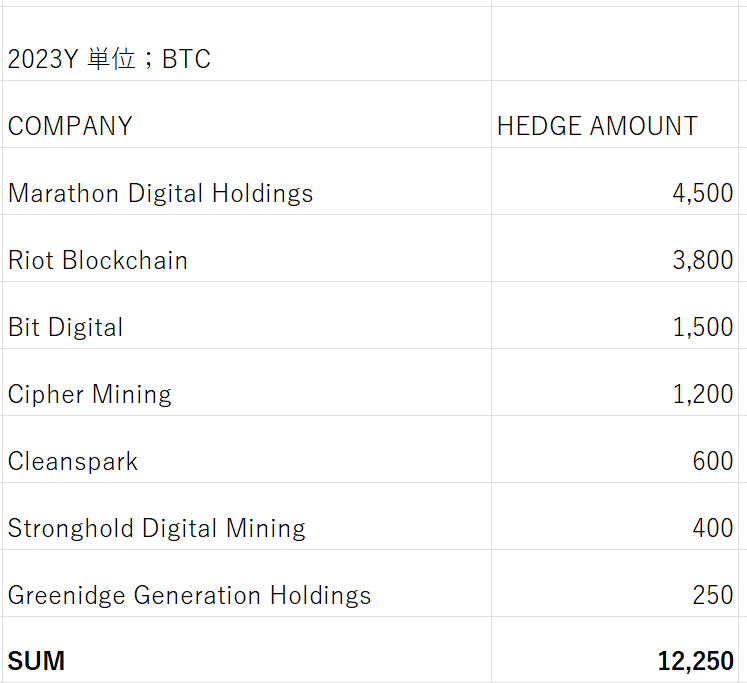747x683 pixels.
Task: Click the 1,200 value cell
Action: (702, 394)
